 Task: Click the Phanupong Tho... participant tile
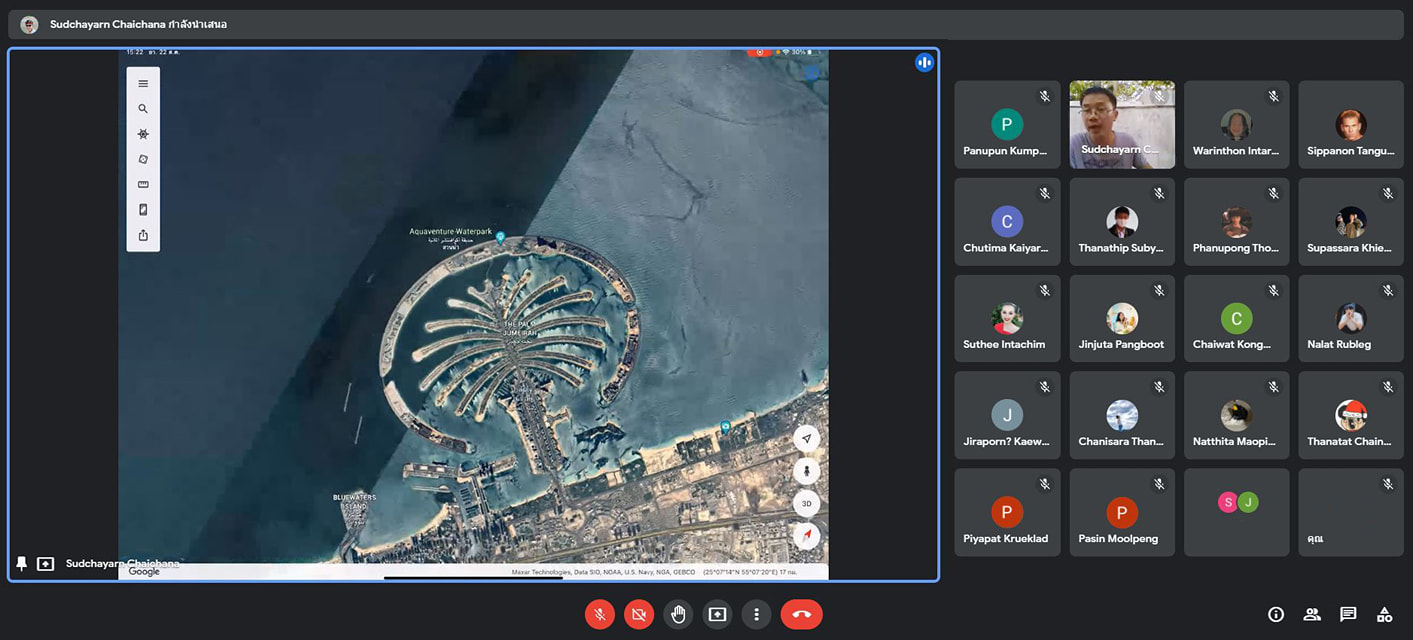(x=1236, y=221)
